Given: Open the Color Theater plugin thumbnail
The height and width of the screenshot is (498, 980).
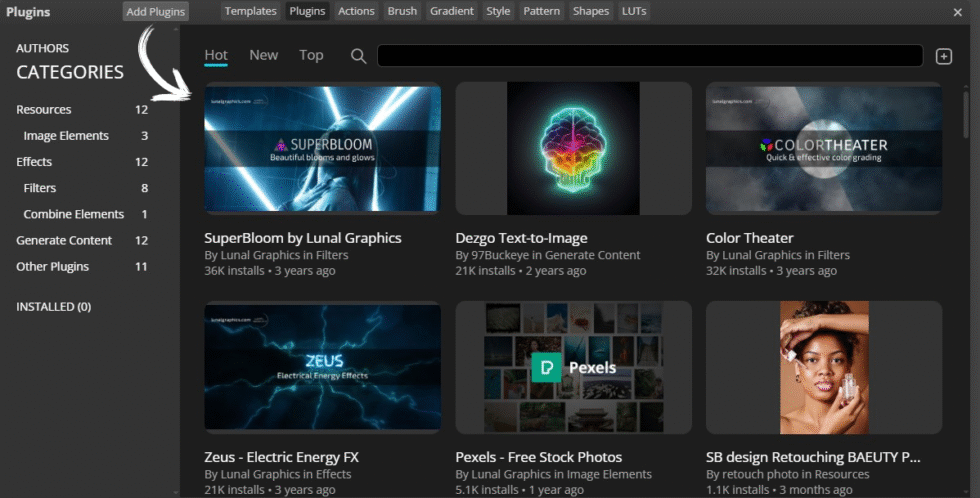Looking at the screenshot, I should 824,148.
